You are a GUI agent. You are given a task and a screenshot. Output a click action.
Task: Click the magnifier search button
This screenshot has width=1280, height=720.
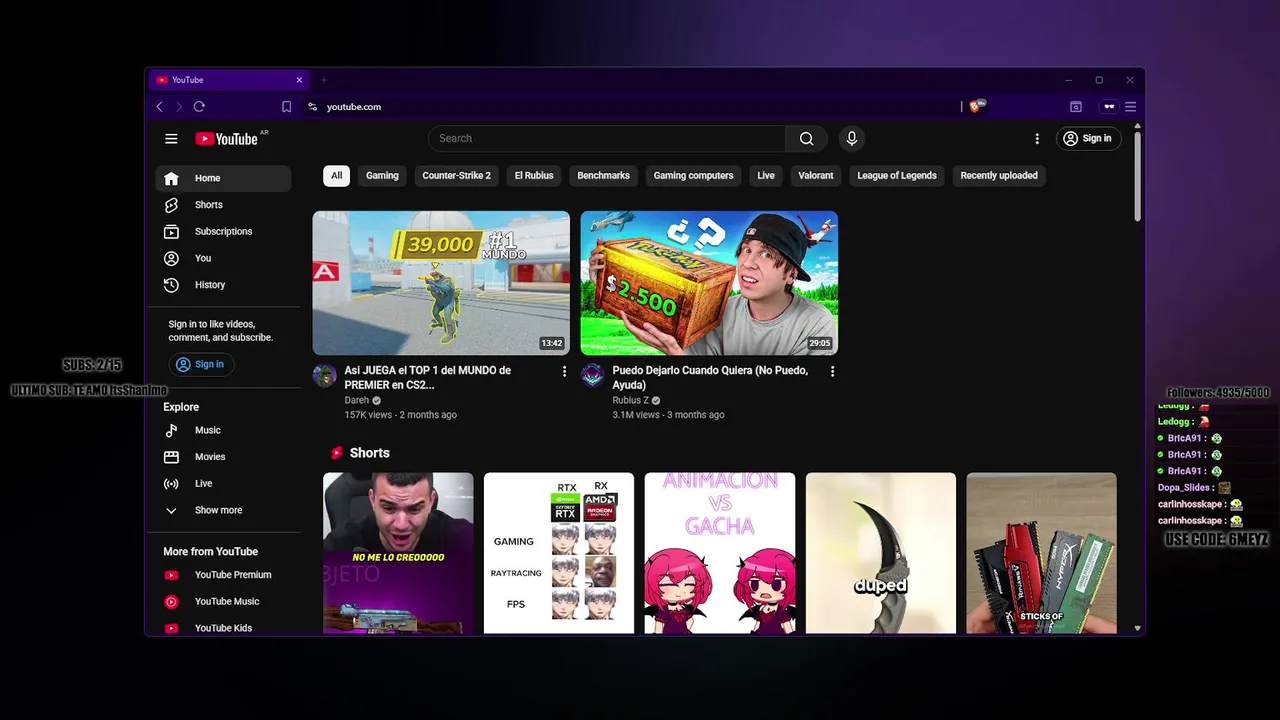click(x=806, y=139)
